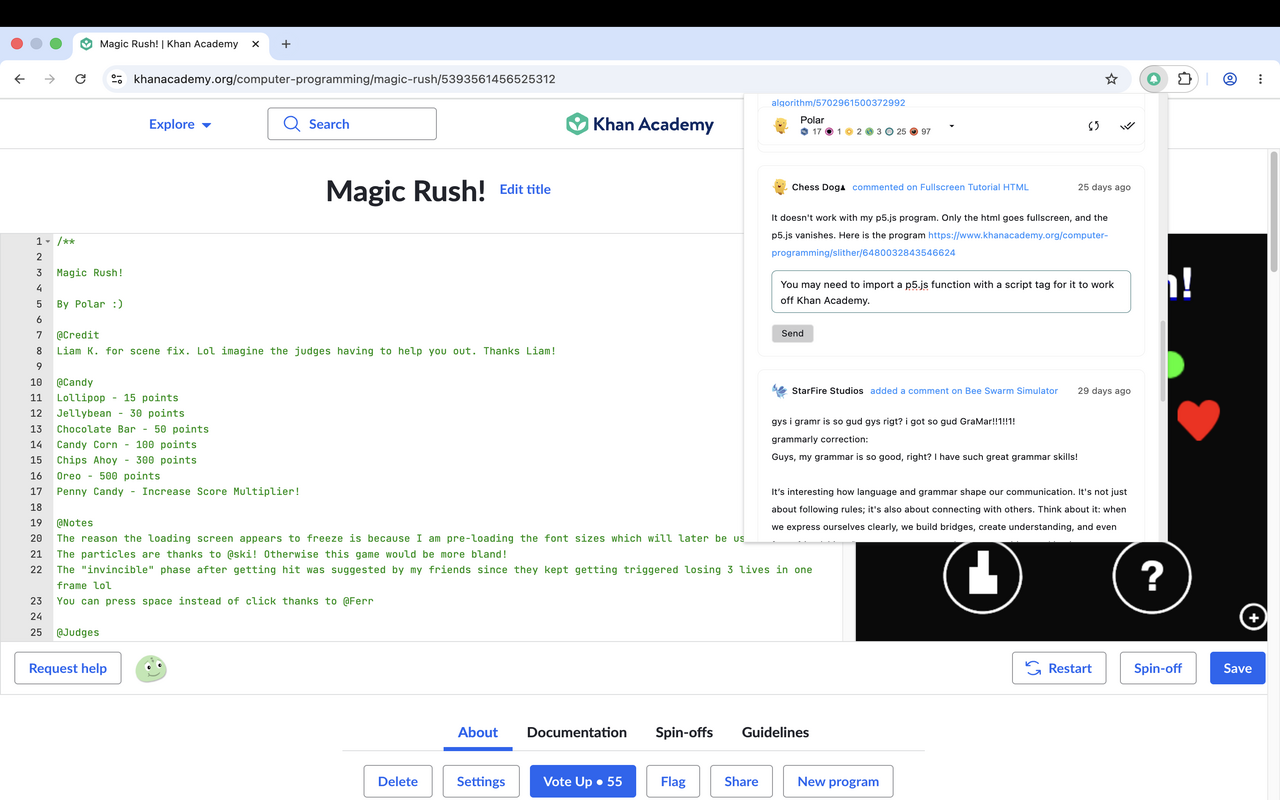Click the browser forward arrow

[50, 79]
